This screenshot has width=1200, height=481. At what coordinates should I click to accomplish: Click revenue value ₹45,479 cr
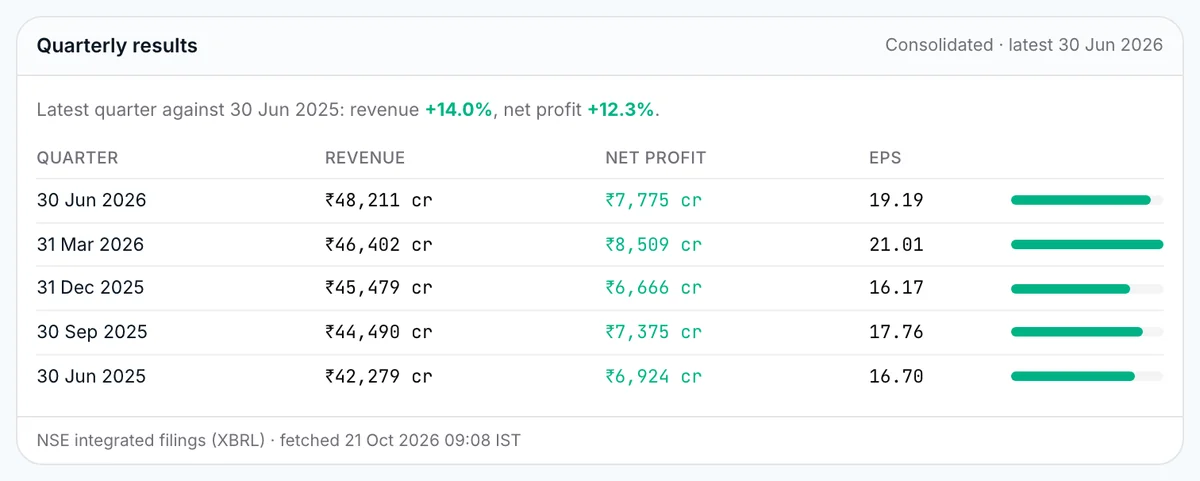pos(379,288)
